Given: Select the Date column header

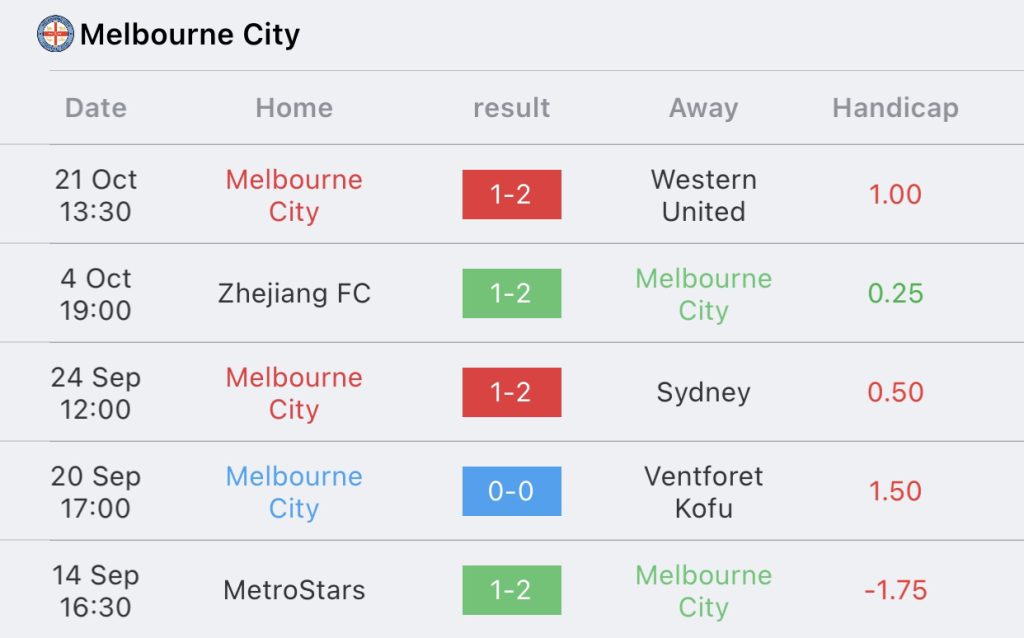Looking at the screenshot, I should coord(96,108).
